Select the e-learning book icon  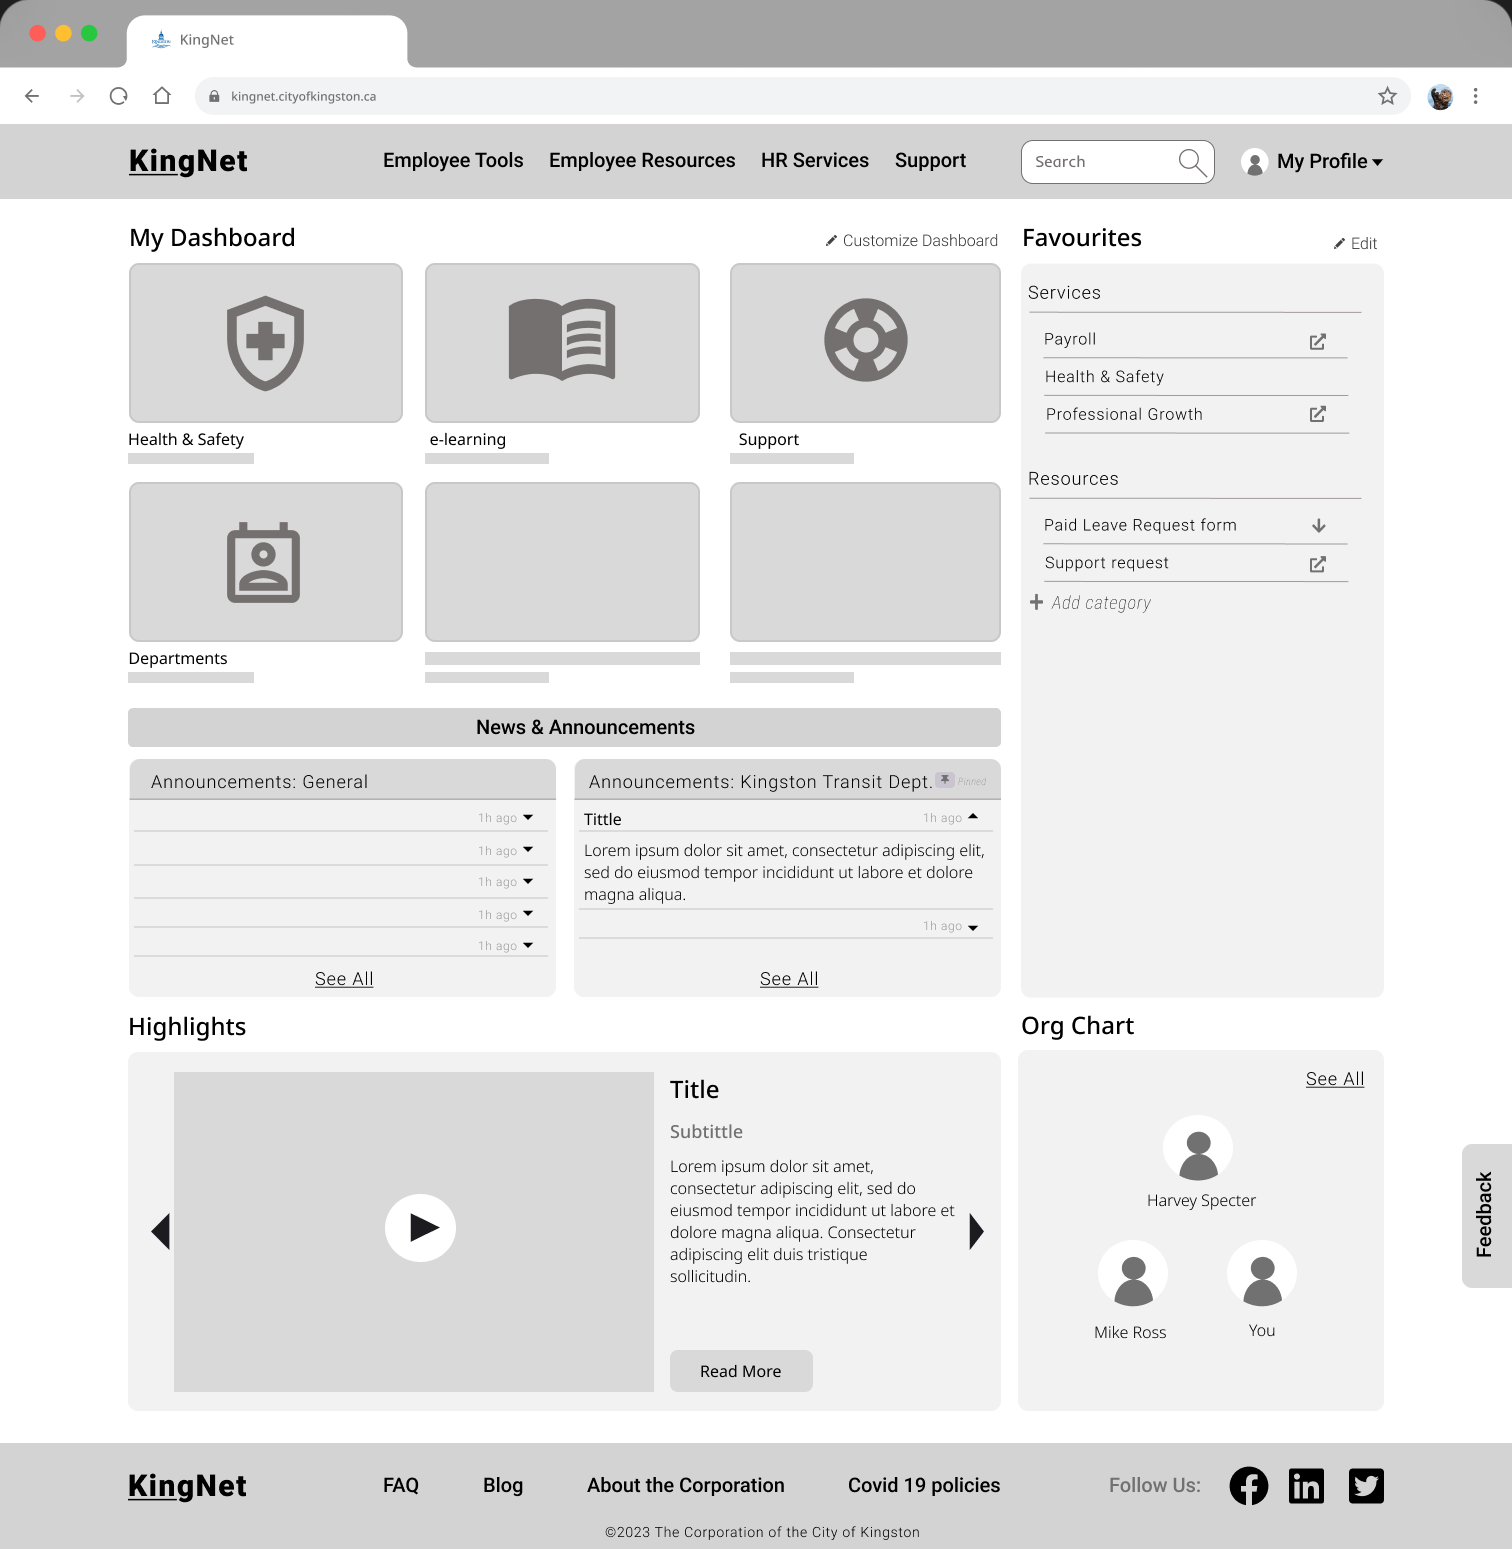tap(561, 342)
